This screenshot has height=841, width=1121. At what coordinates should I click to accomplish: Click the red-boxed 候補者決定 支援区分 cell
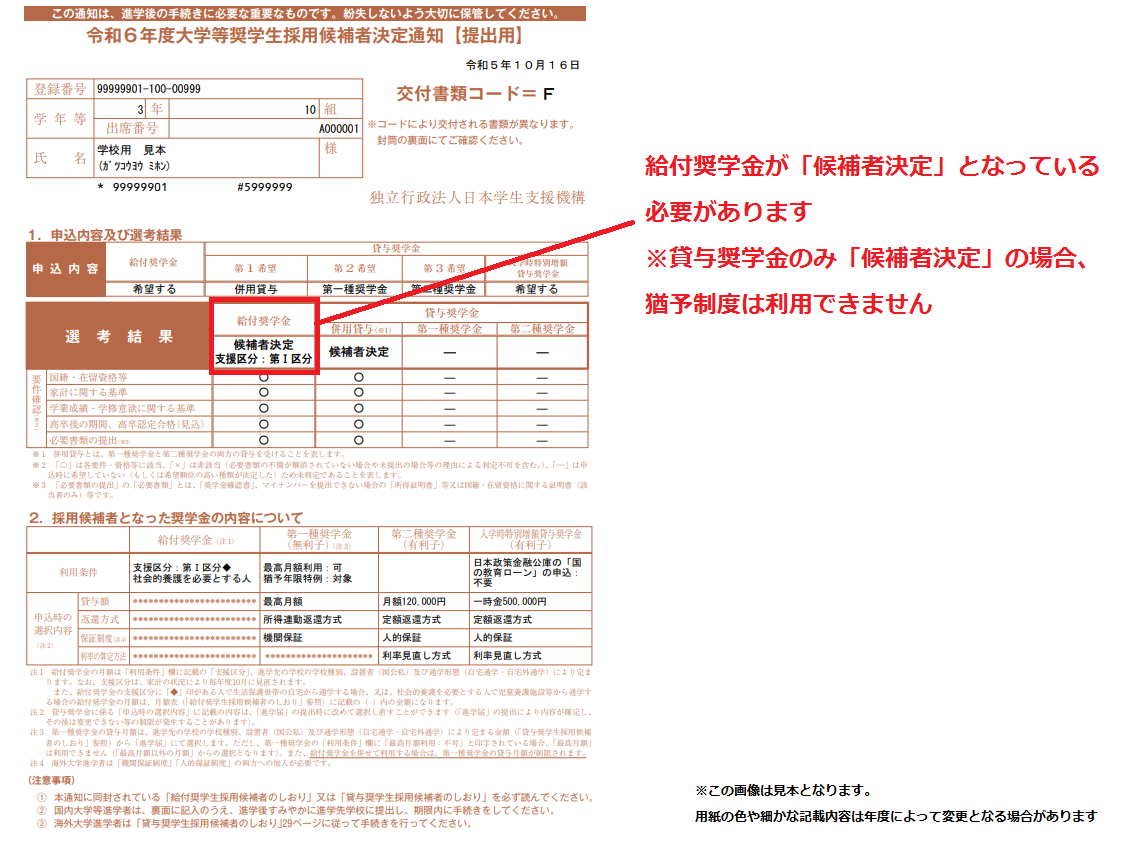264,351
